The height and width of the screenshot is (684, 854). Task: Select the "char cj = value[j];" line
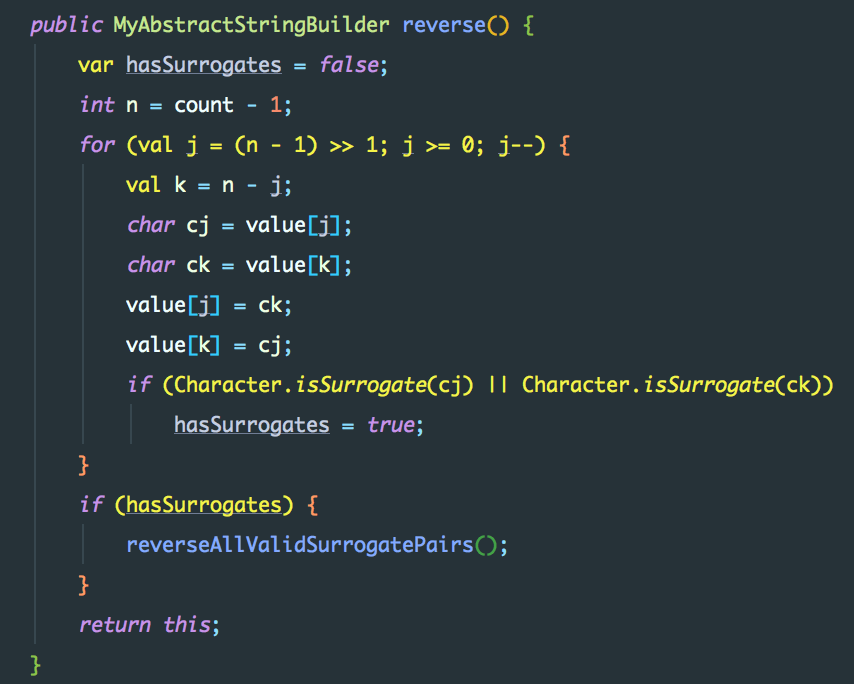point(239,225)
